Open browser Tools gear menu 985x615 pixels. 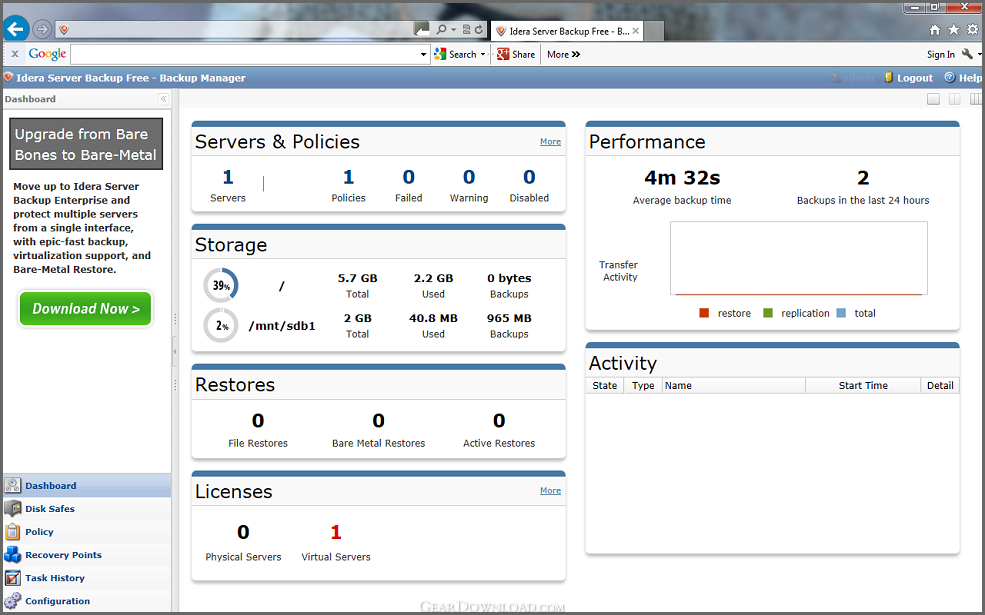(972, 30)
